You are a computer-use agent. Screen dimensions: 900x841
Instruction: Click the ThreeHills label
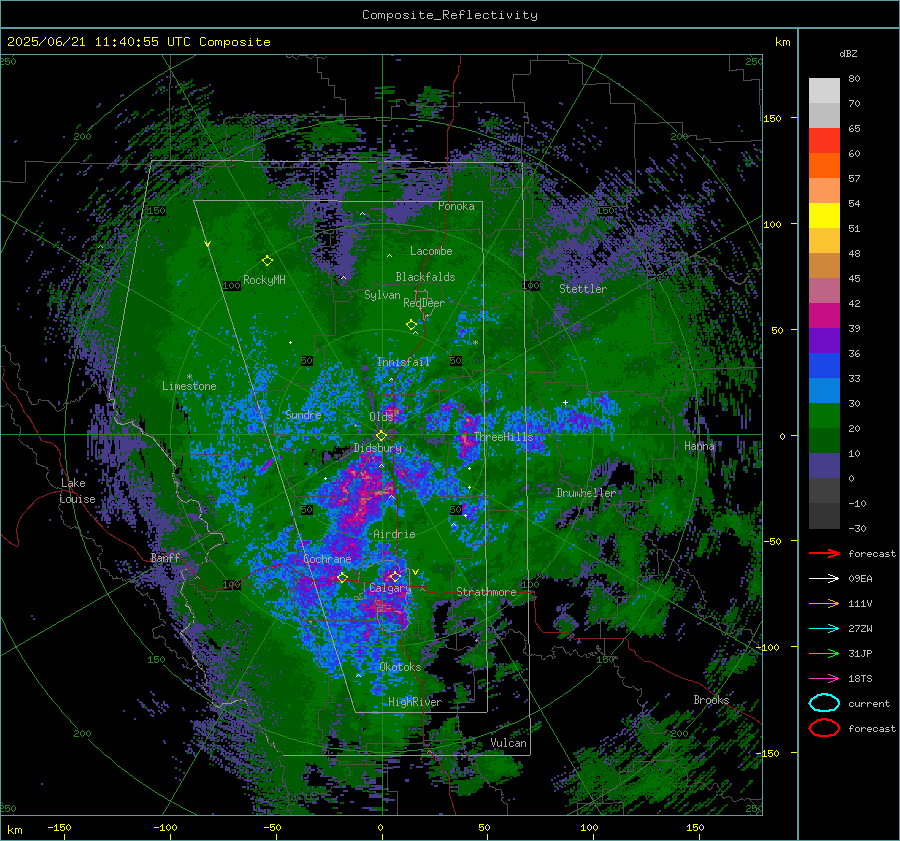503,437
